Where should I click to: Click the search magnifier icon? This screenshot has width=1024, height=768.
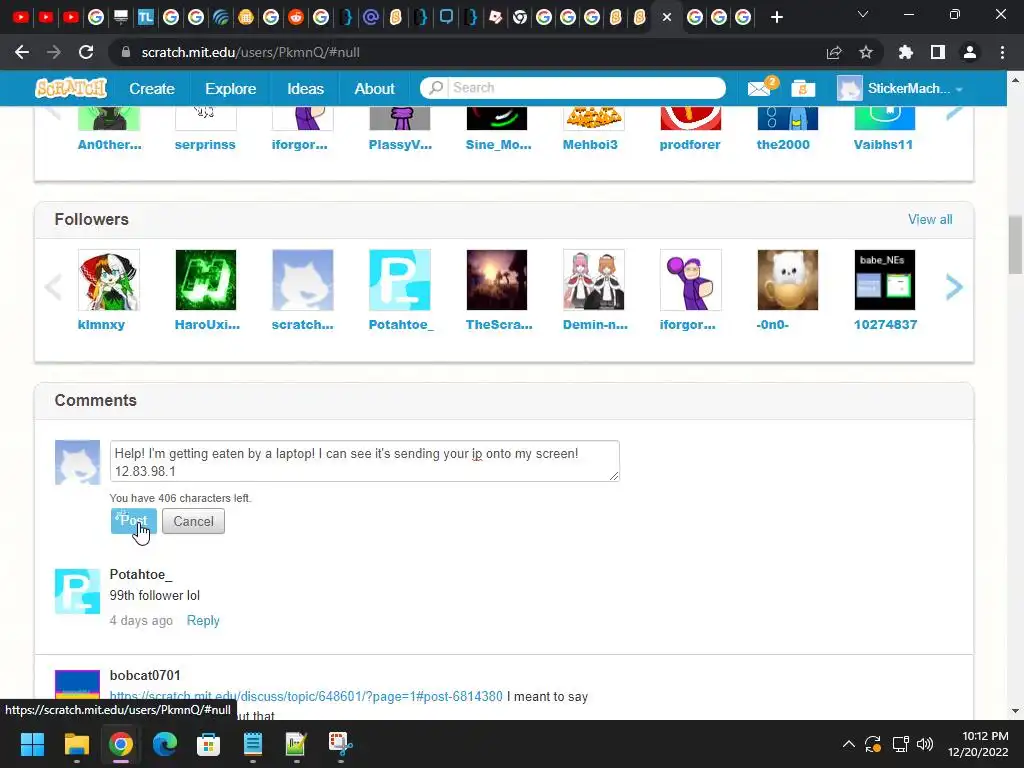[x=436, y=88]
